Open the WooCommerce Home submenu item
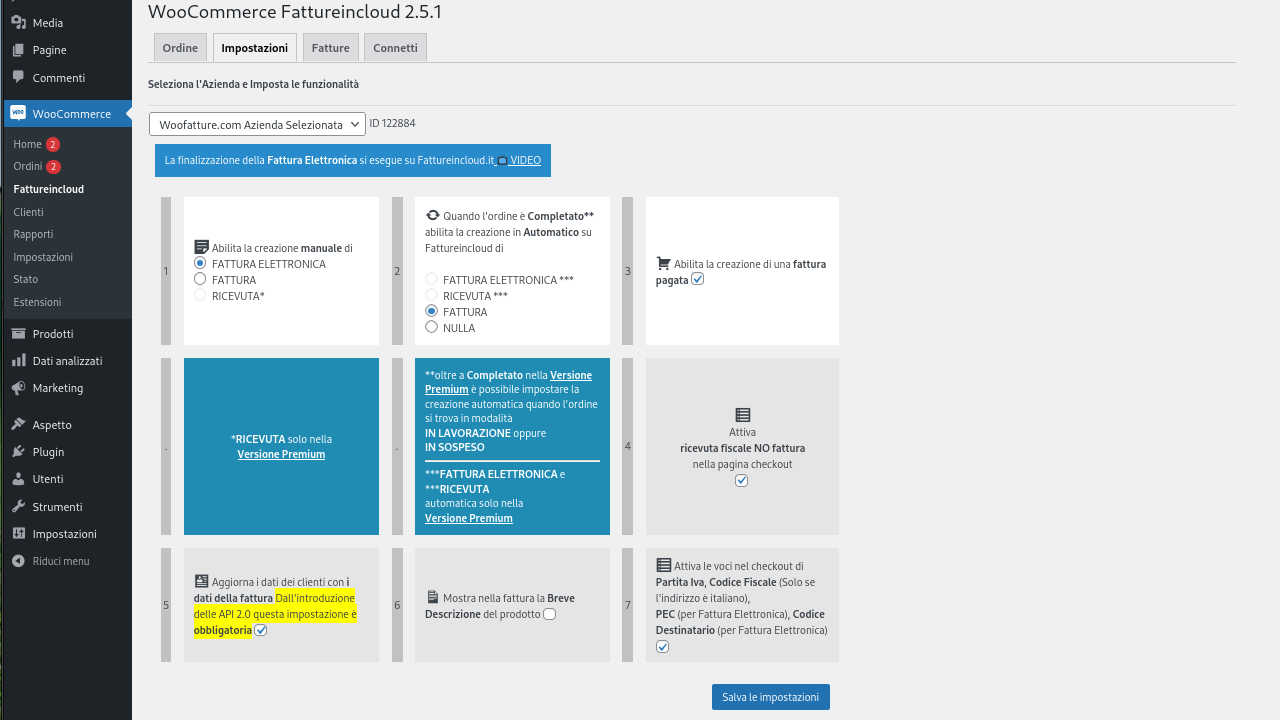The image size is (1280, 720). (27, 144)
